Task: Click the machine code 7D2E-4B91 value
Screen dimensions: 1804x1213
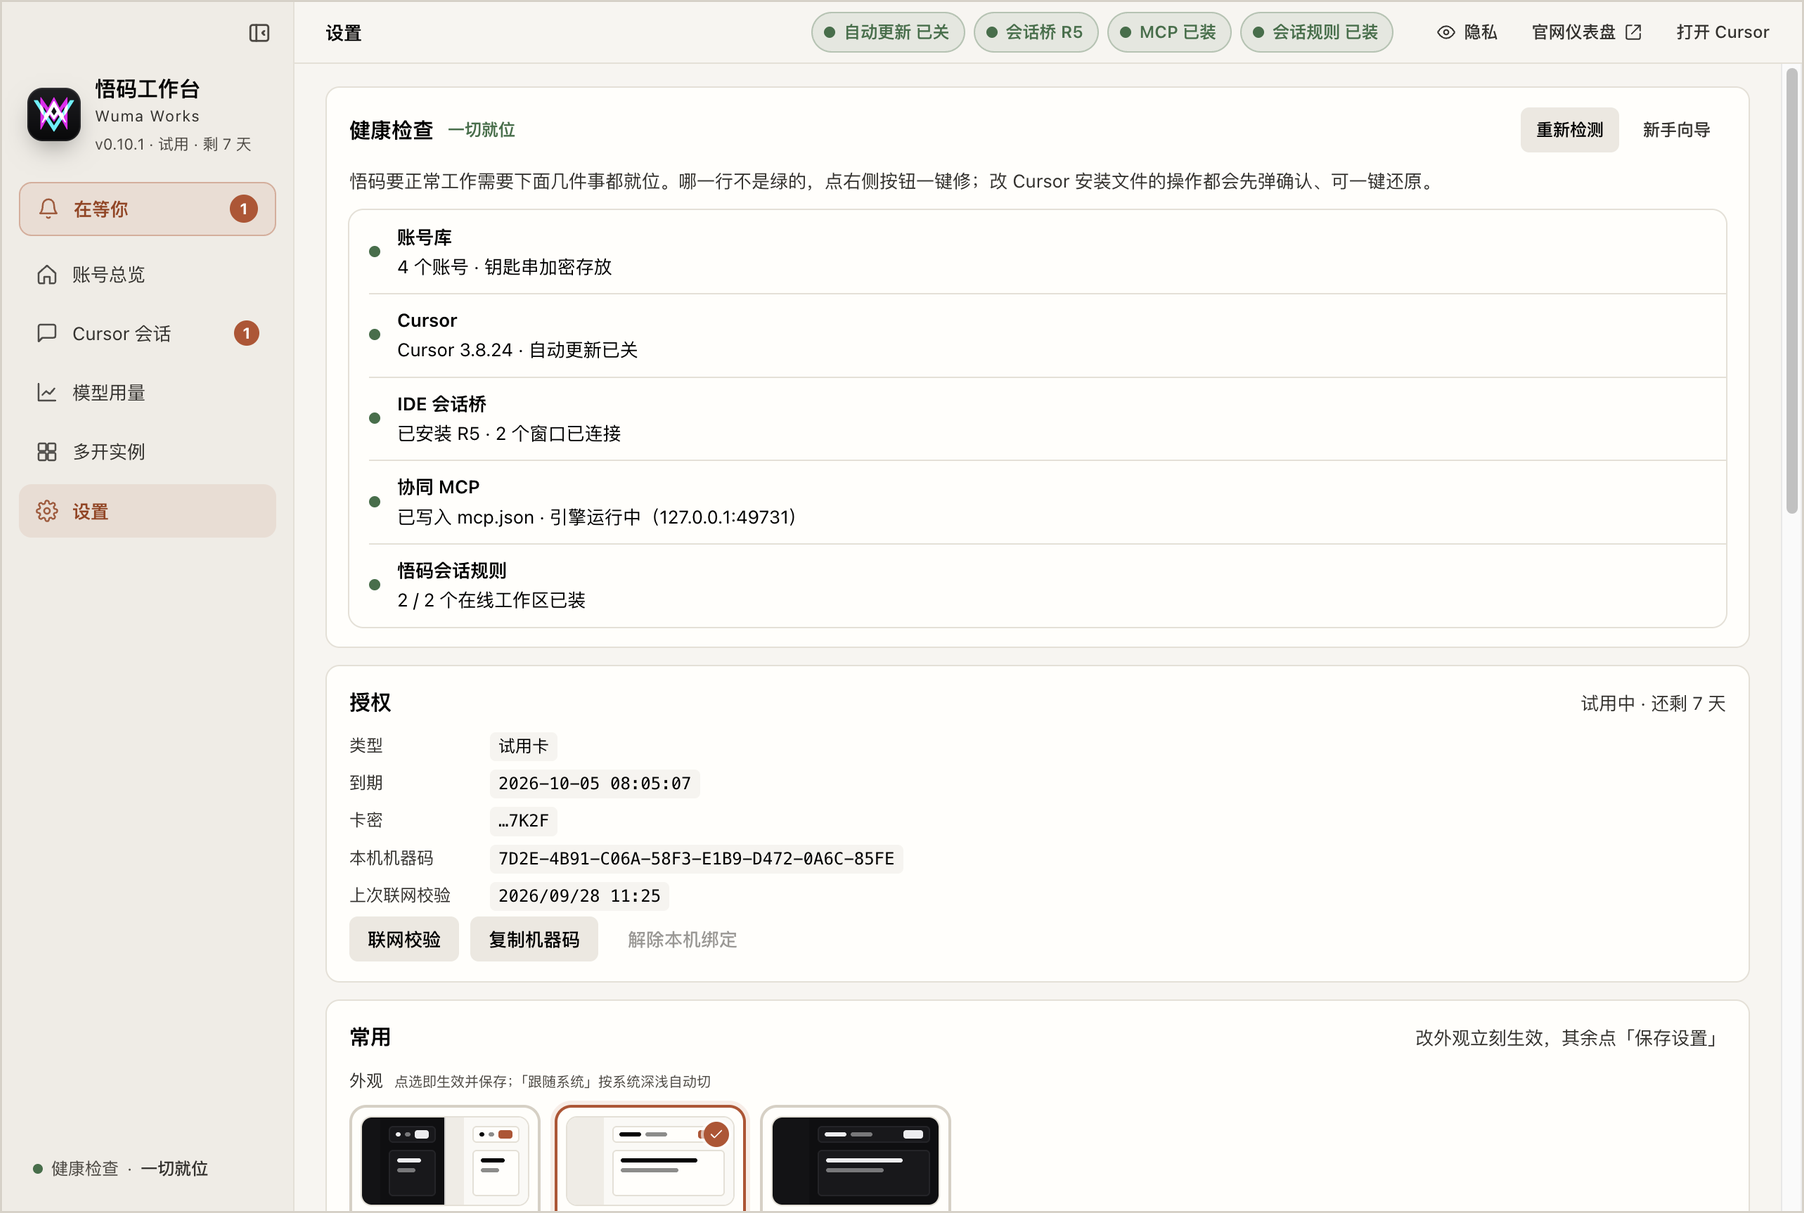Action: pyautogui.click(x=696, y=858)
